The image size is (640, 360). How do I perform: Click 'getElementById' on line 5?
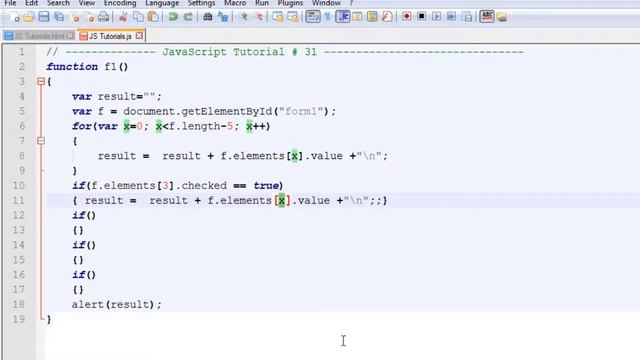227,111
